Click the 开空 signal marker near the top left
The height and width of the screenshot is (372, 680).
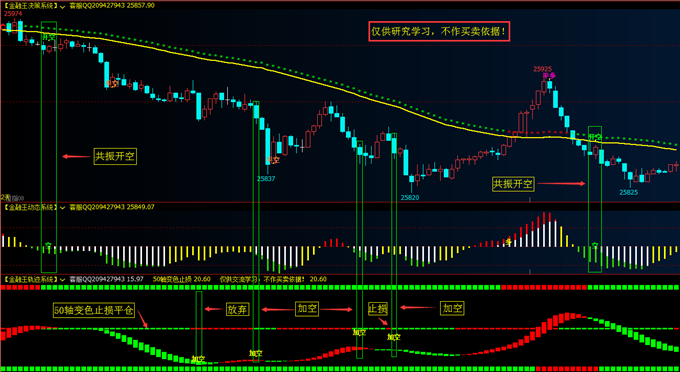coord(49,38)
